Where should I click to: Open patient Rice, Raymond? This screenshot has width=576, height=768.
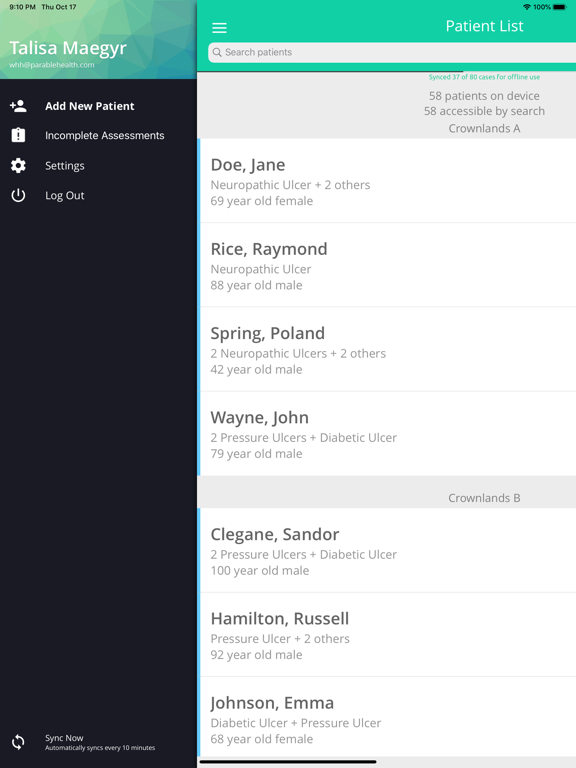[x=387, y=265]
